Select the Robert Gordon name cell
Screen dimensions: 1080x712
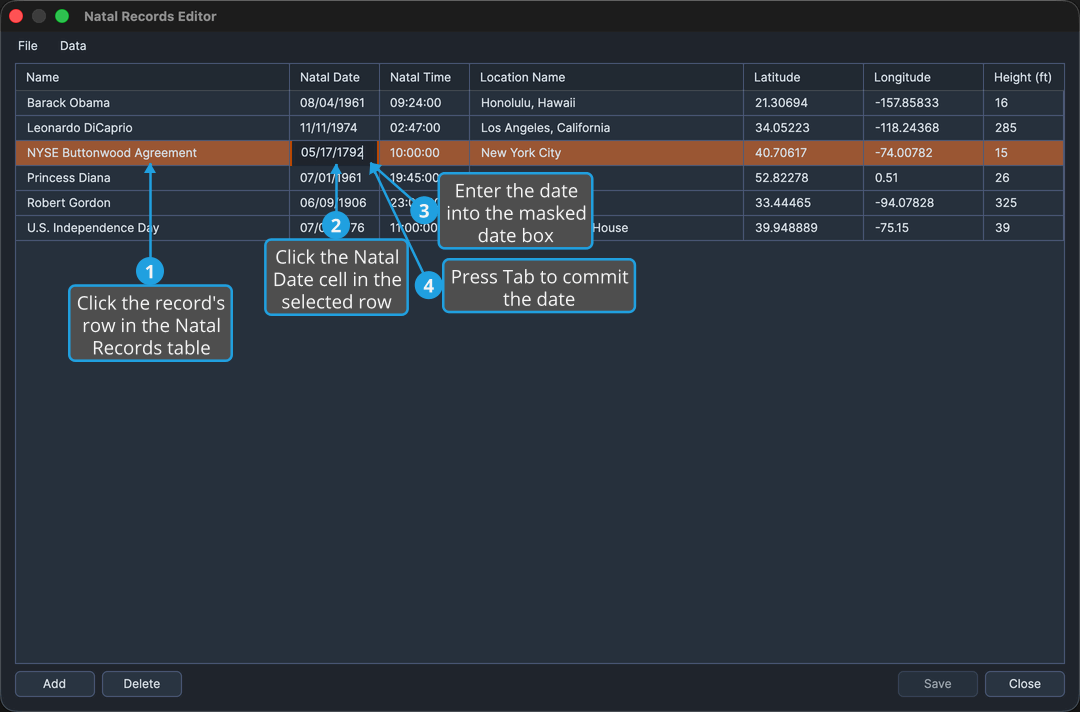[152, 202]
